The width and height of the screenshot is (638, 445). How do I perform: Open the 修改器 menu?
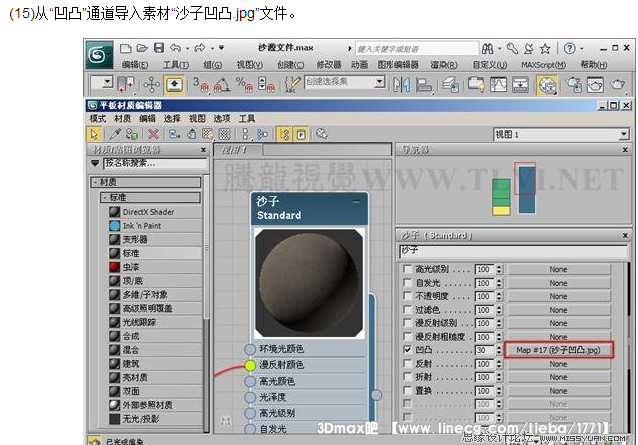(x=329, y=65)
